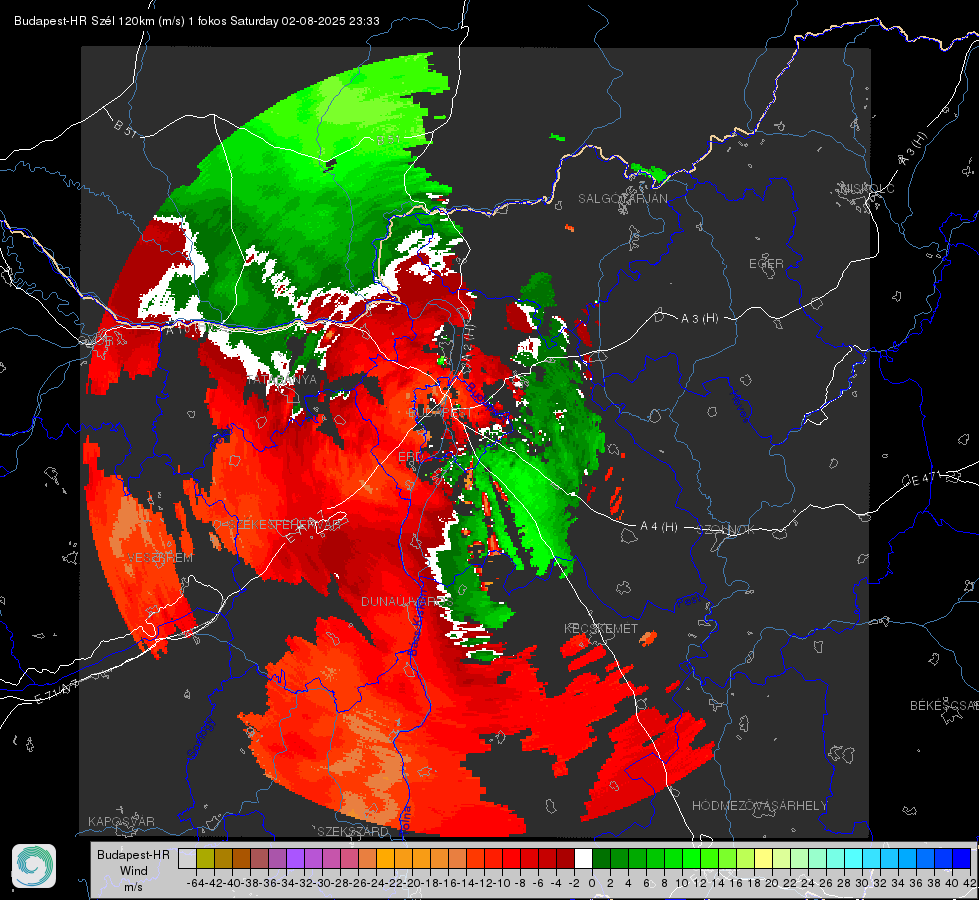Click the A 4 (H) road label
The height and width of the screenshot is (900, 979).
point(659,527)
